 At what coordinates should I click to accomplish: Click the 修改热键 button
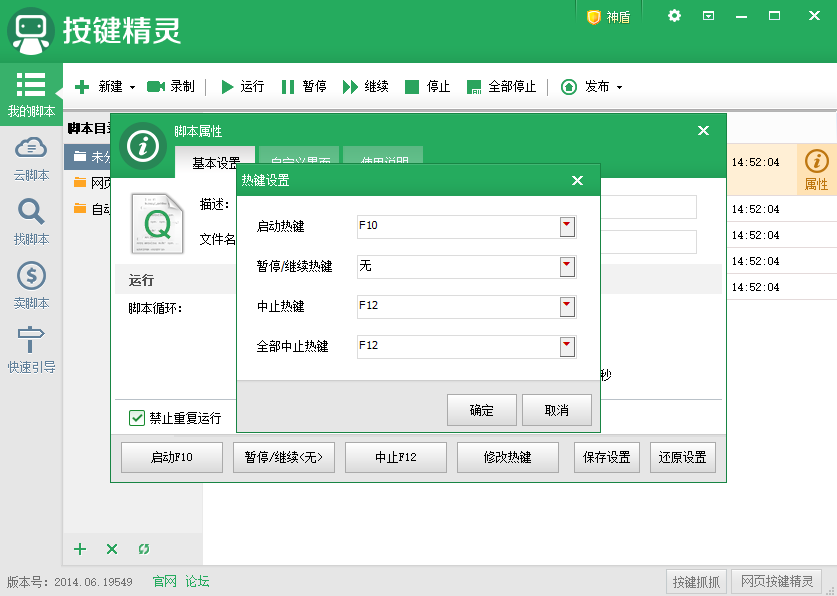(x=508, y=457)
